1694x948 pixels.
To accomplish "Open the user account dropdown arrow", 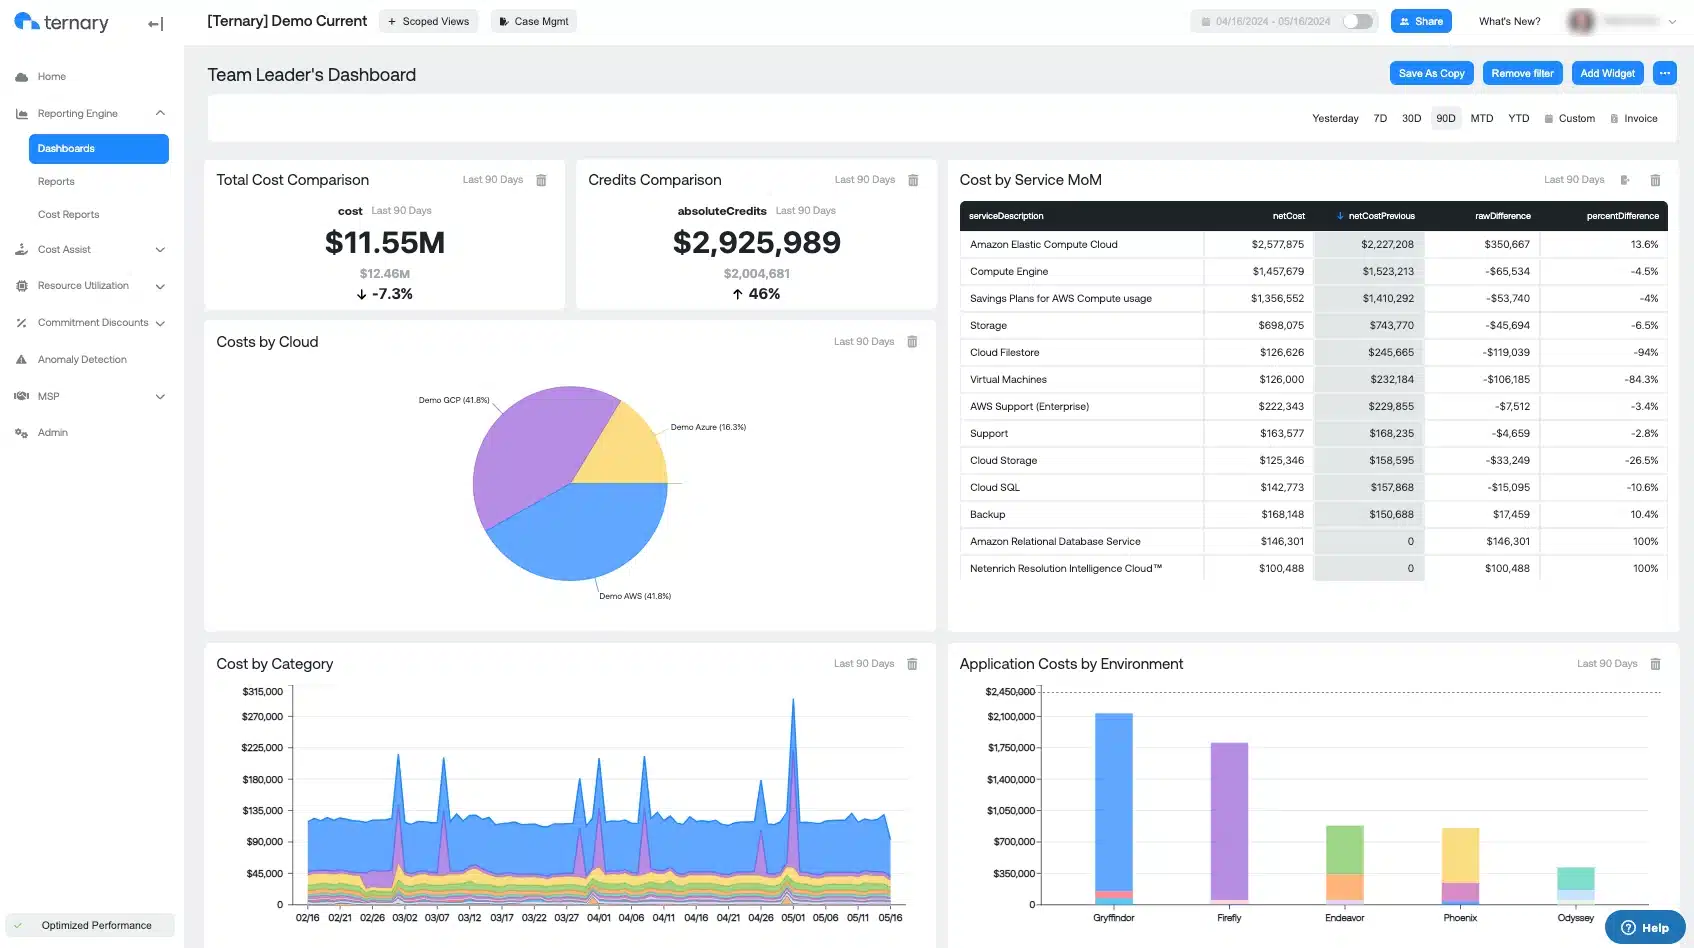I will point(1672,21).
